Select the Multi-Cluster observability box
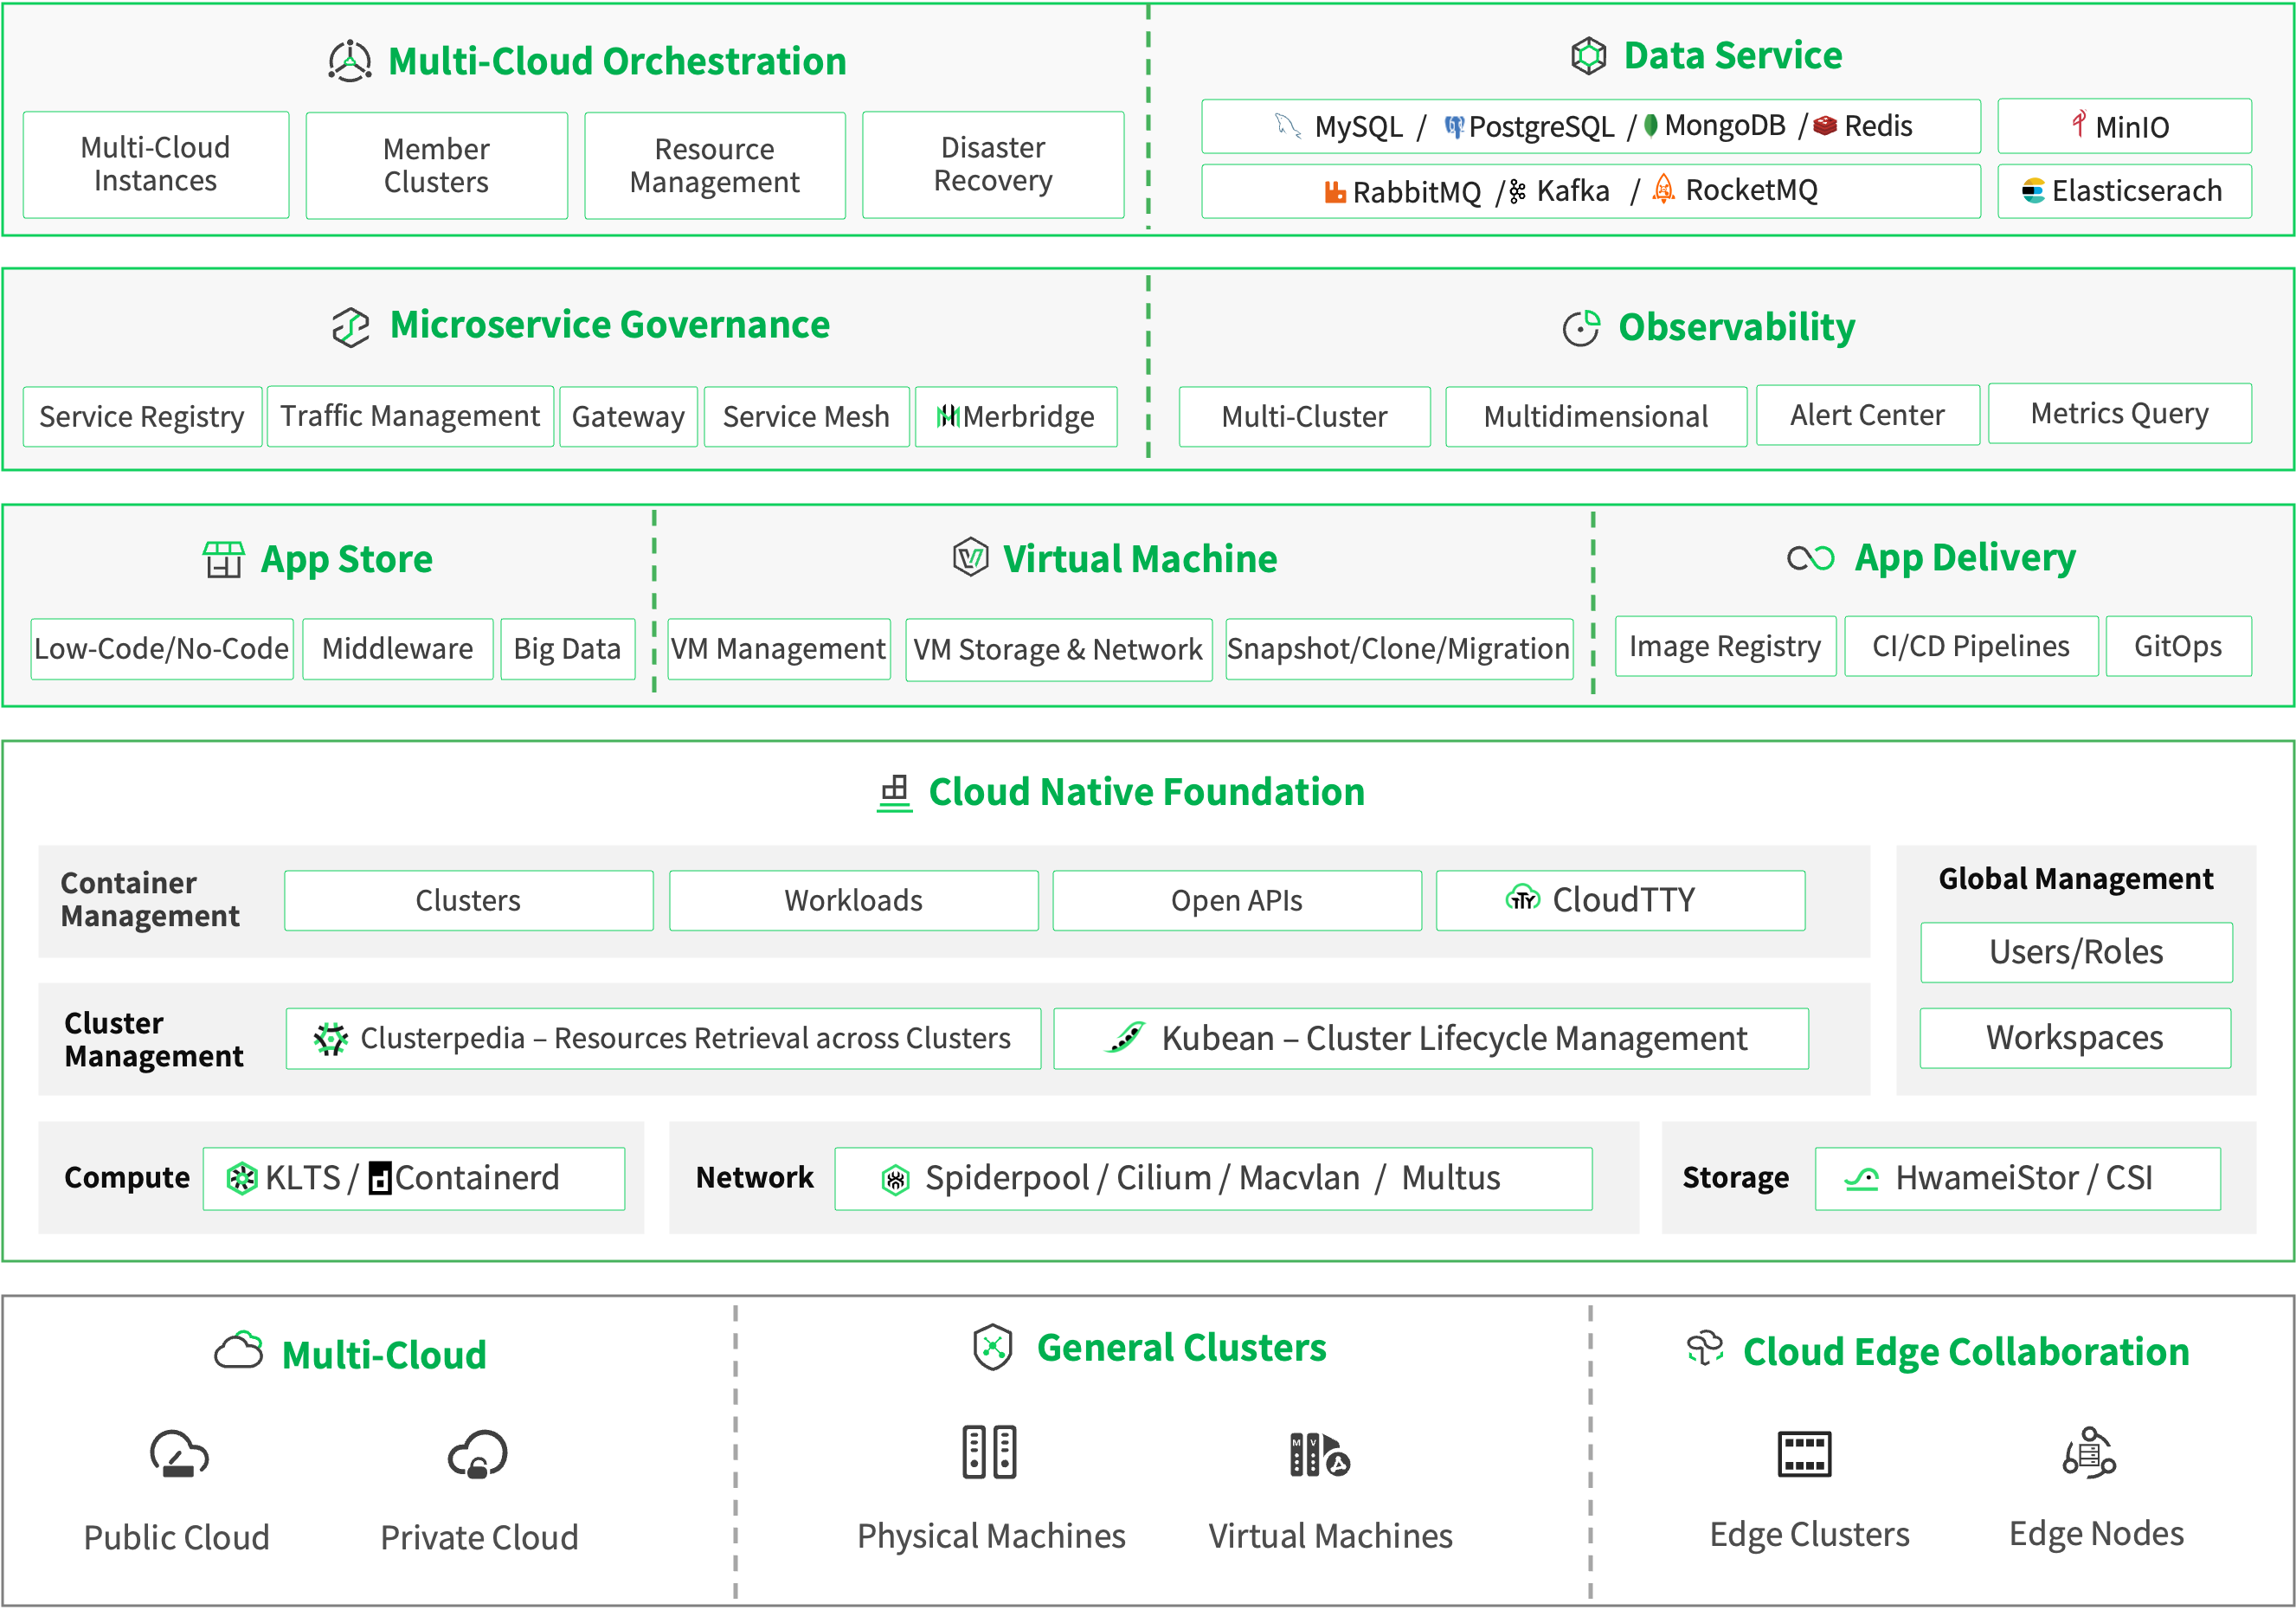 (x=1305, y=417)
